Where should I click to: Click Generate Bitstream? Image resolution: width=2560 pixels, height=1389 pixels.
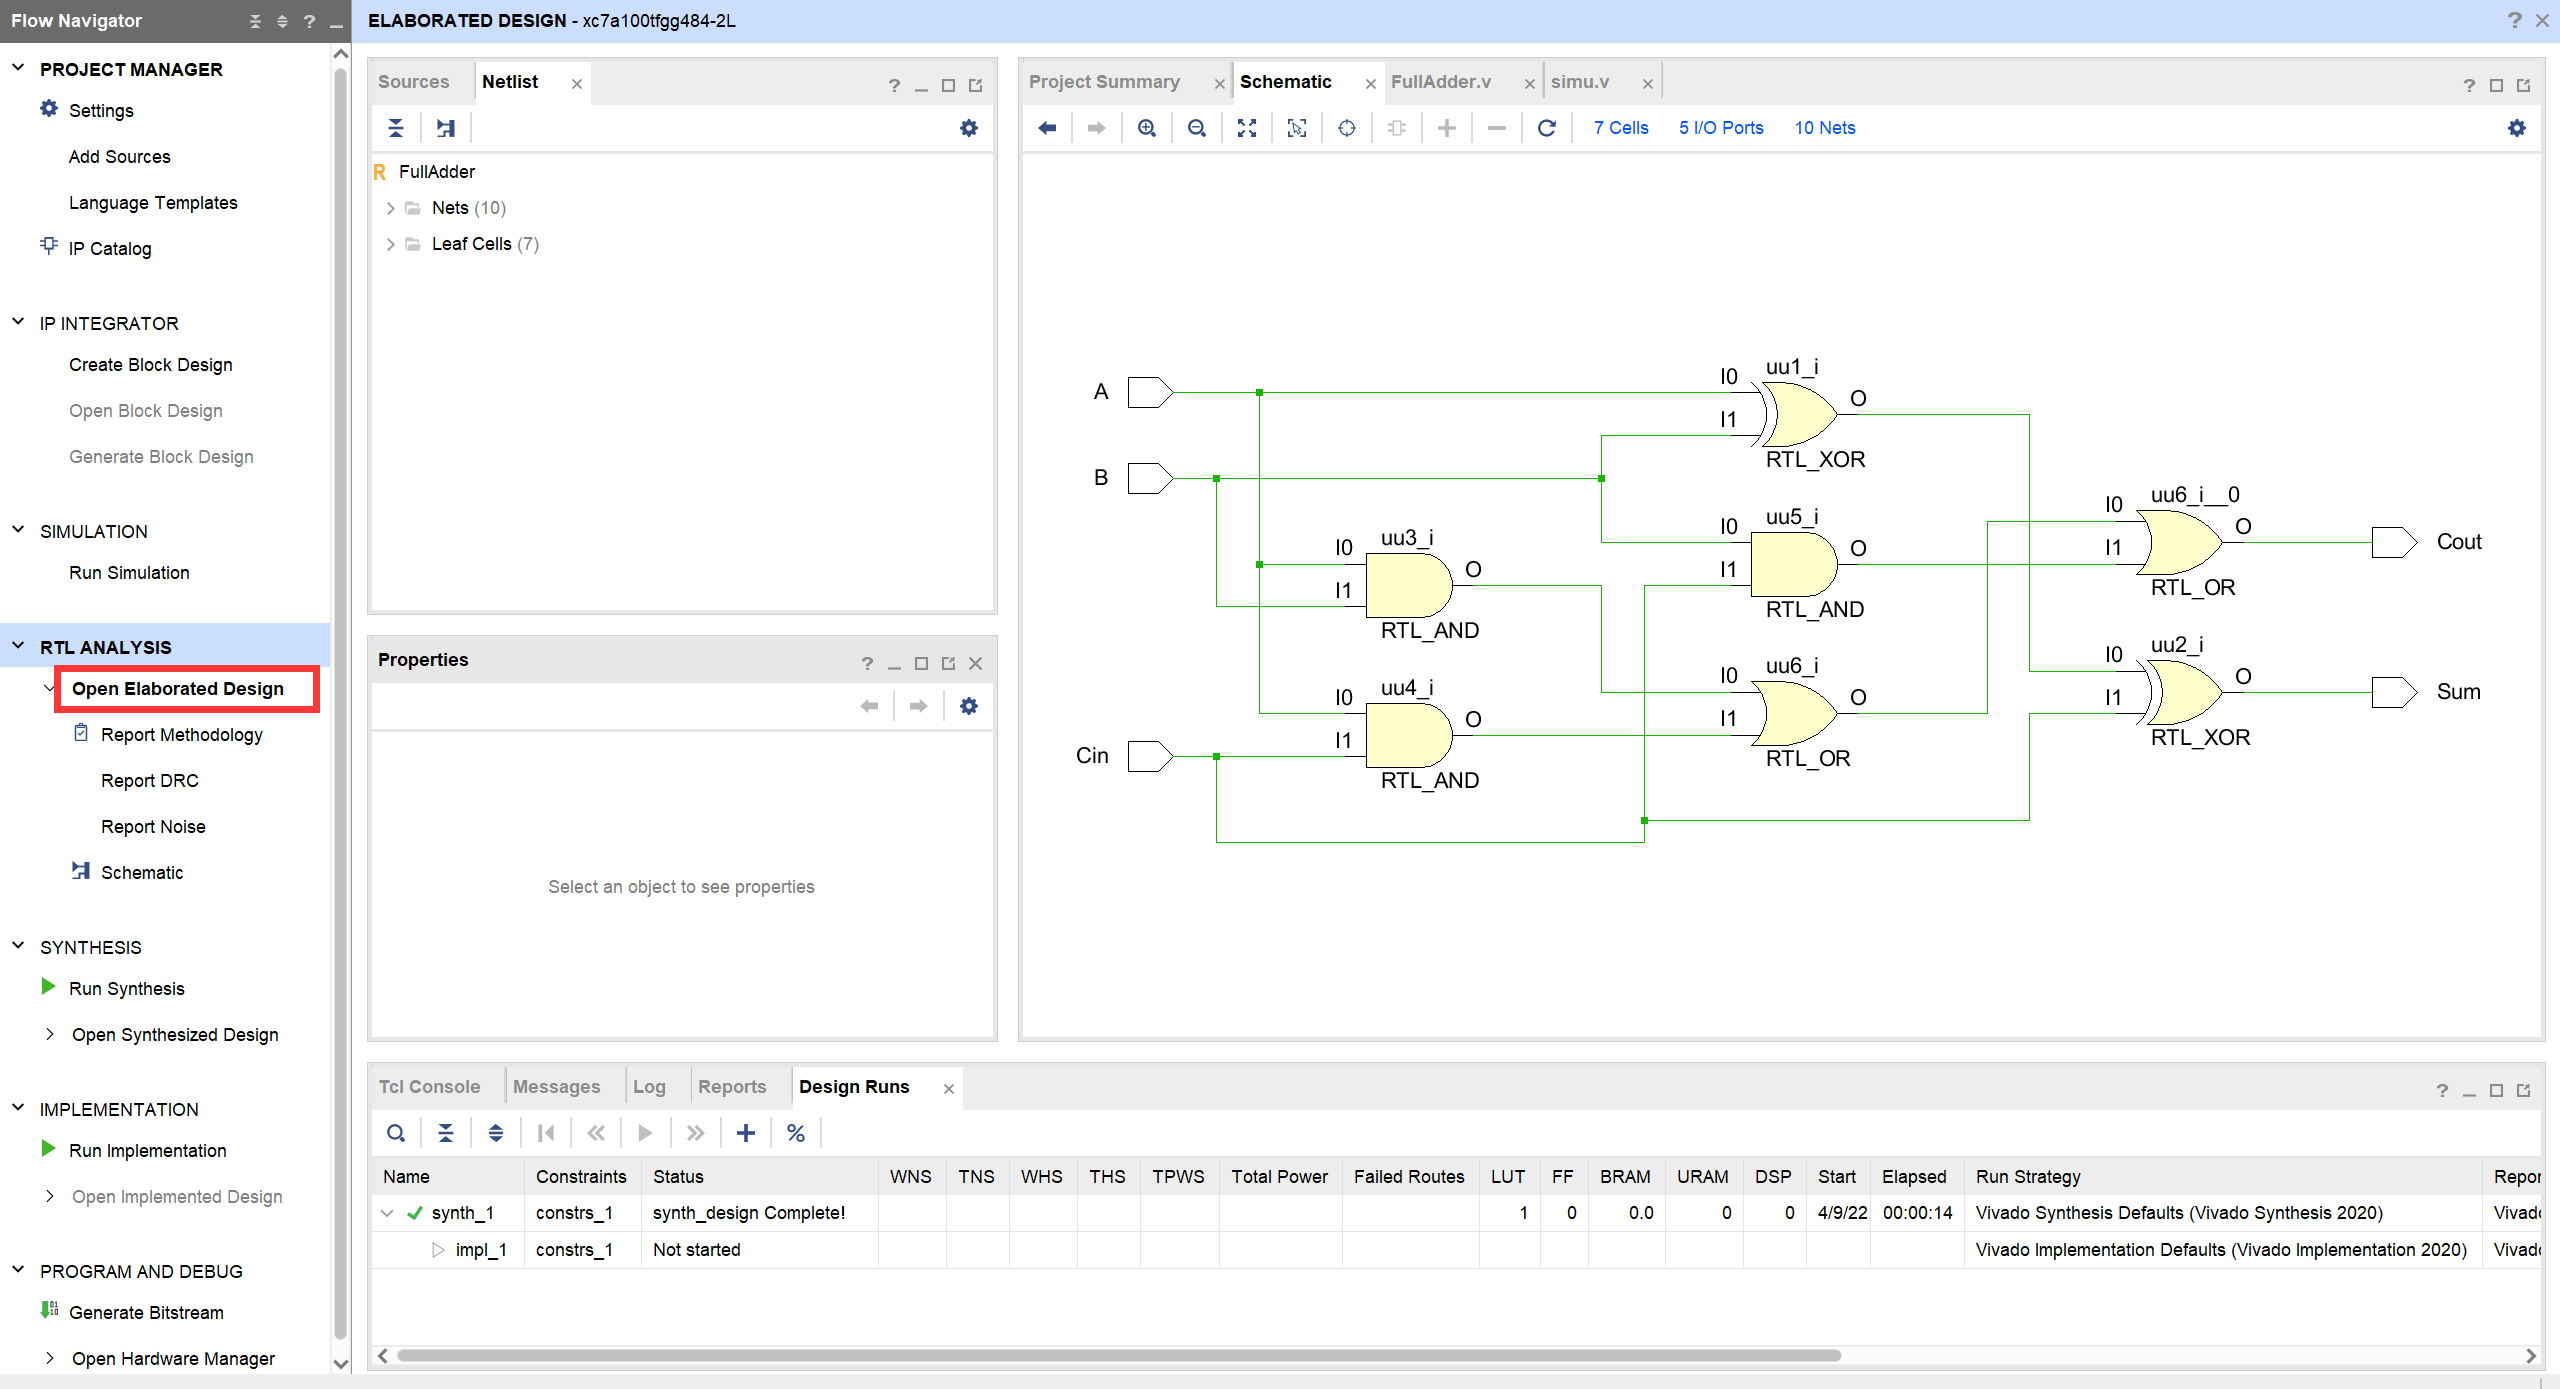point(146,1313)
